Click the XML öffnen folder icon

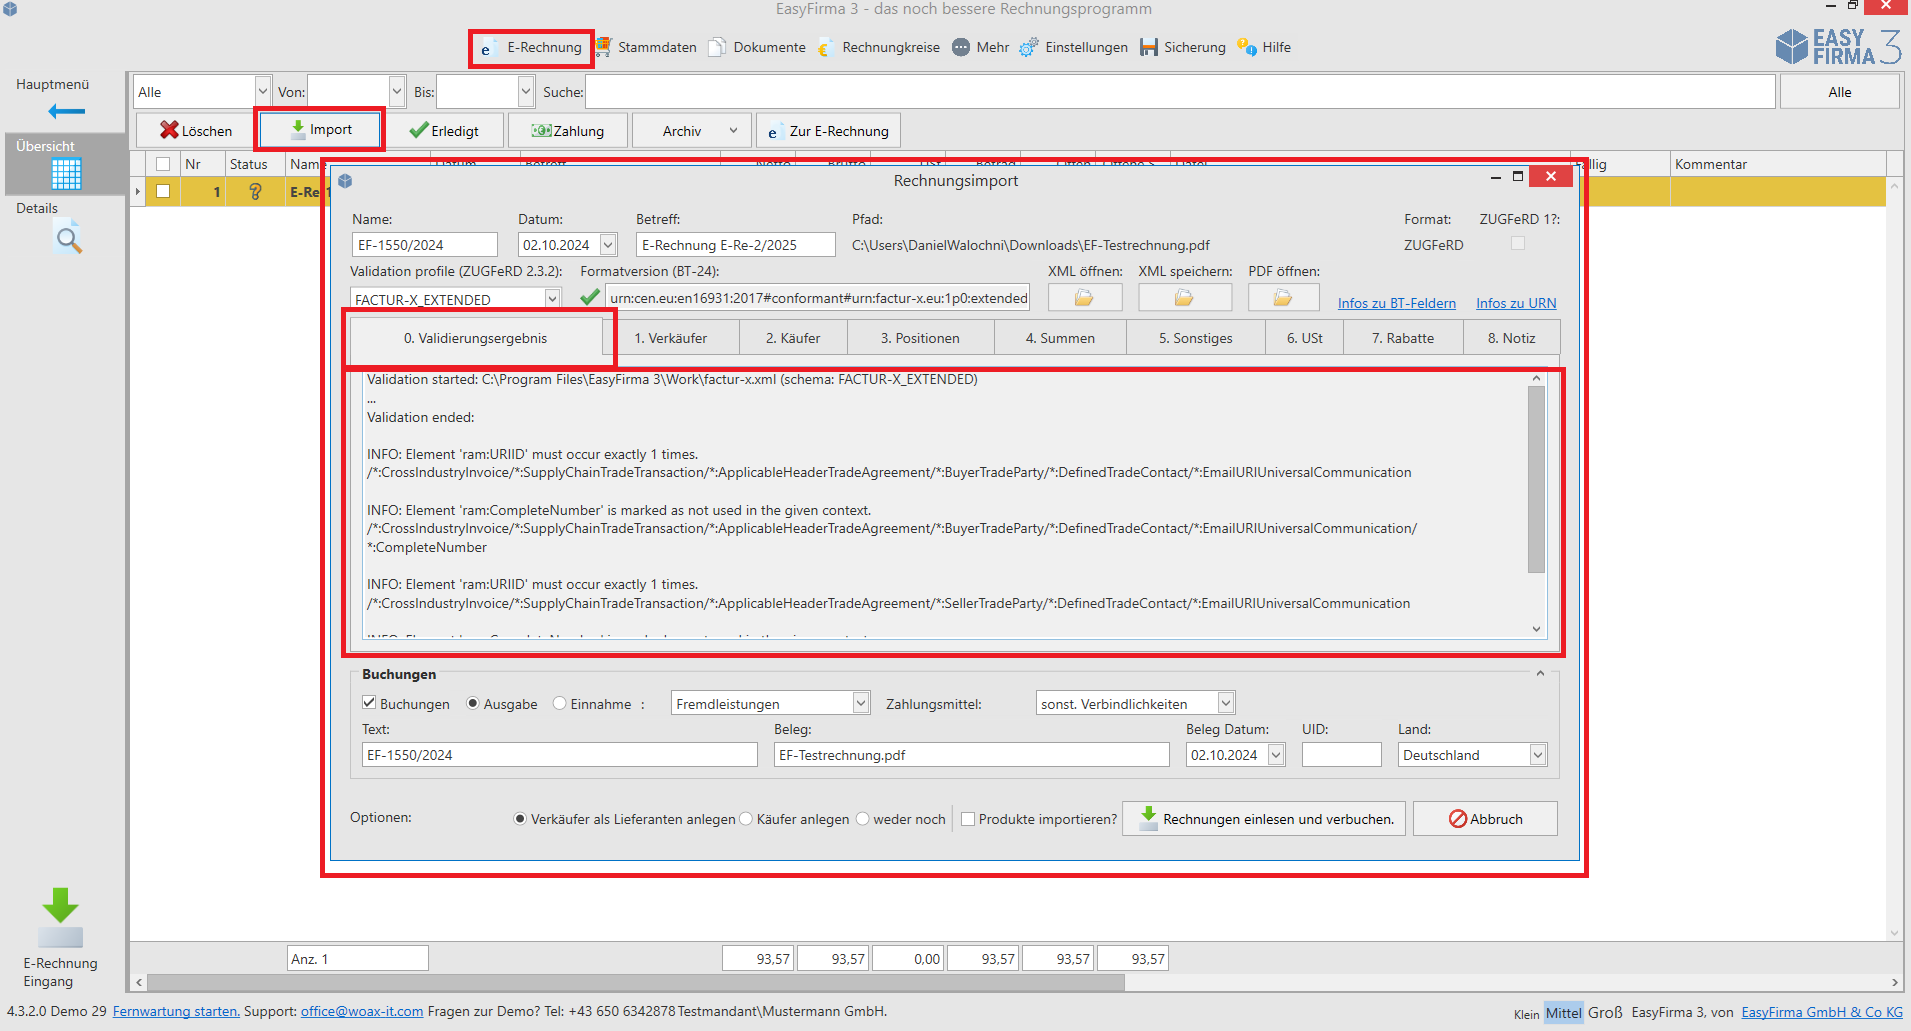(x=1084, y=298)
